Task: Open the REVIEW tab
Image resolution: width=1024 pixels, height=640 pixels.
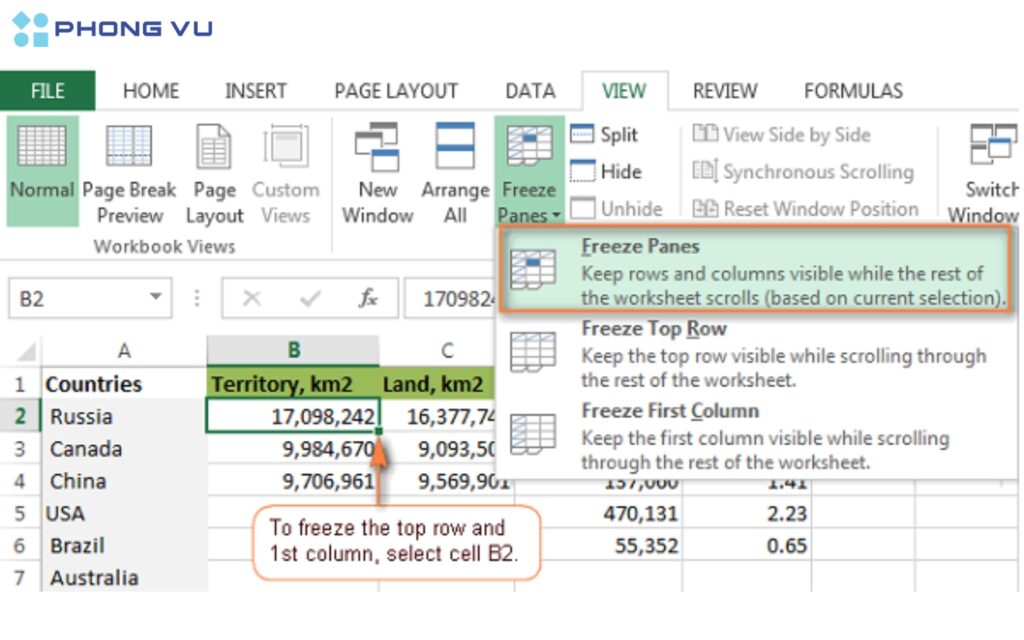Action: (725, 91)
